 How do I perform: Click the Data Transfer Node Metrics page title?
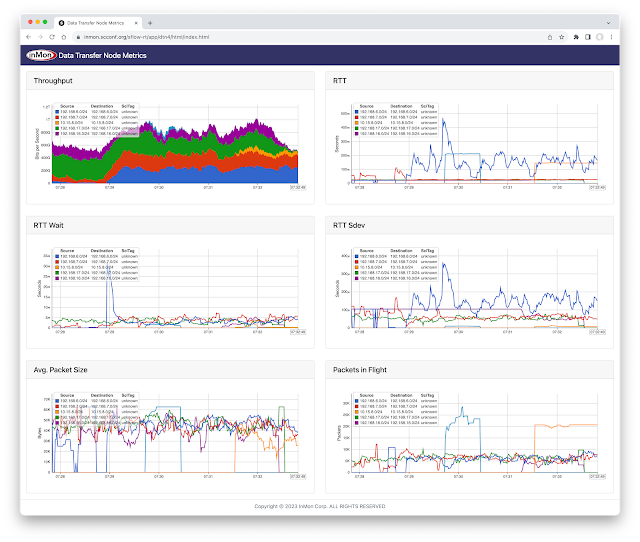pos(102,55)
